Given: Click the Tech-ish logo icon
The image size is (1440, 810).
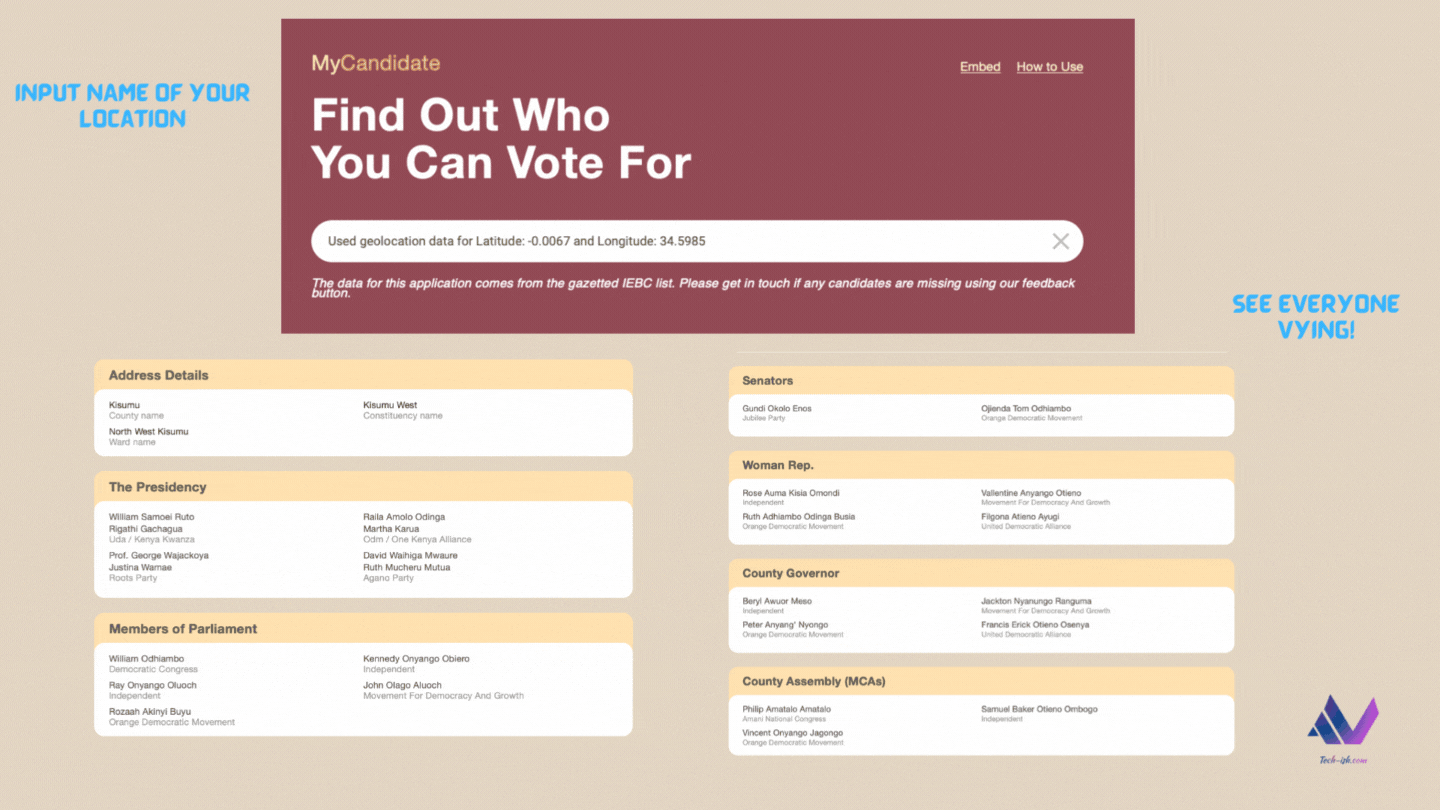Looking at the screenshot, I should tap(1343, 721).
